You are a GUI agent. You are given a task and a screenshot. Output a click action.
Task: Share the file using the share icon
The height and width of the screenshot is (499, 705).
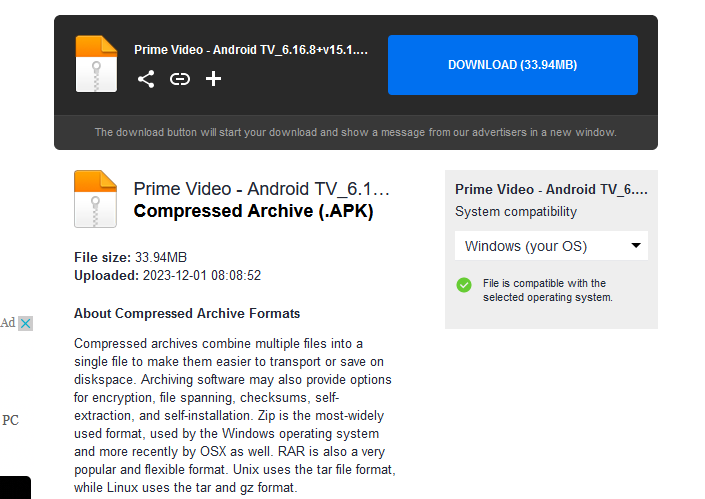click(x=146, y=79)
